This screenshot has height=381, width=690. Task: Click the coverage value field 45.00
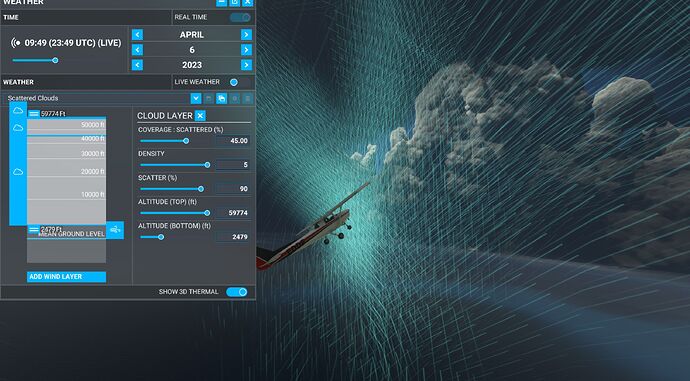pyautogui.click(x=233, y=141)
